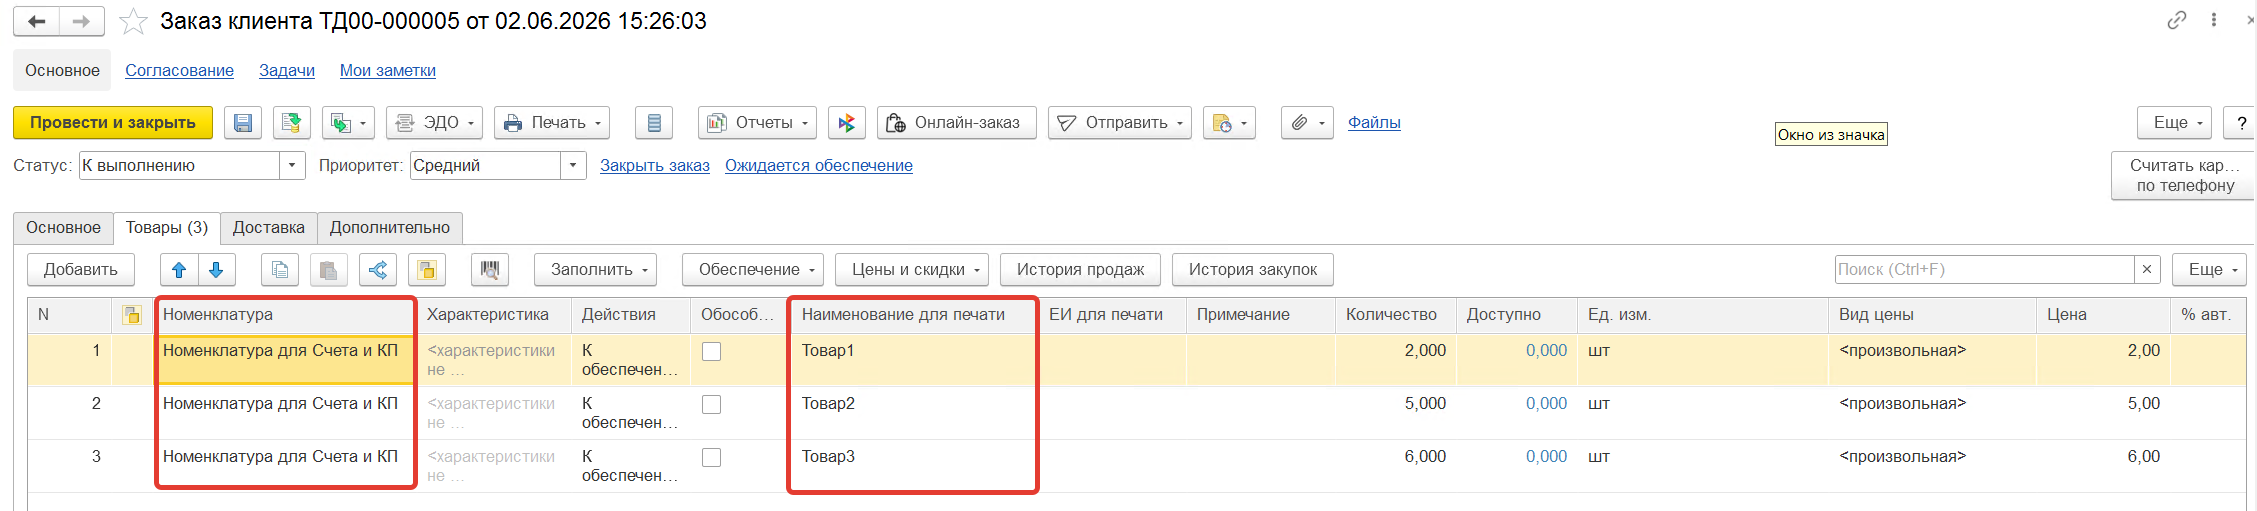
Task: Open the Цены и скидки dropdown
Action: 912,270
